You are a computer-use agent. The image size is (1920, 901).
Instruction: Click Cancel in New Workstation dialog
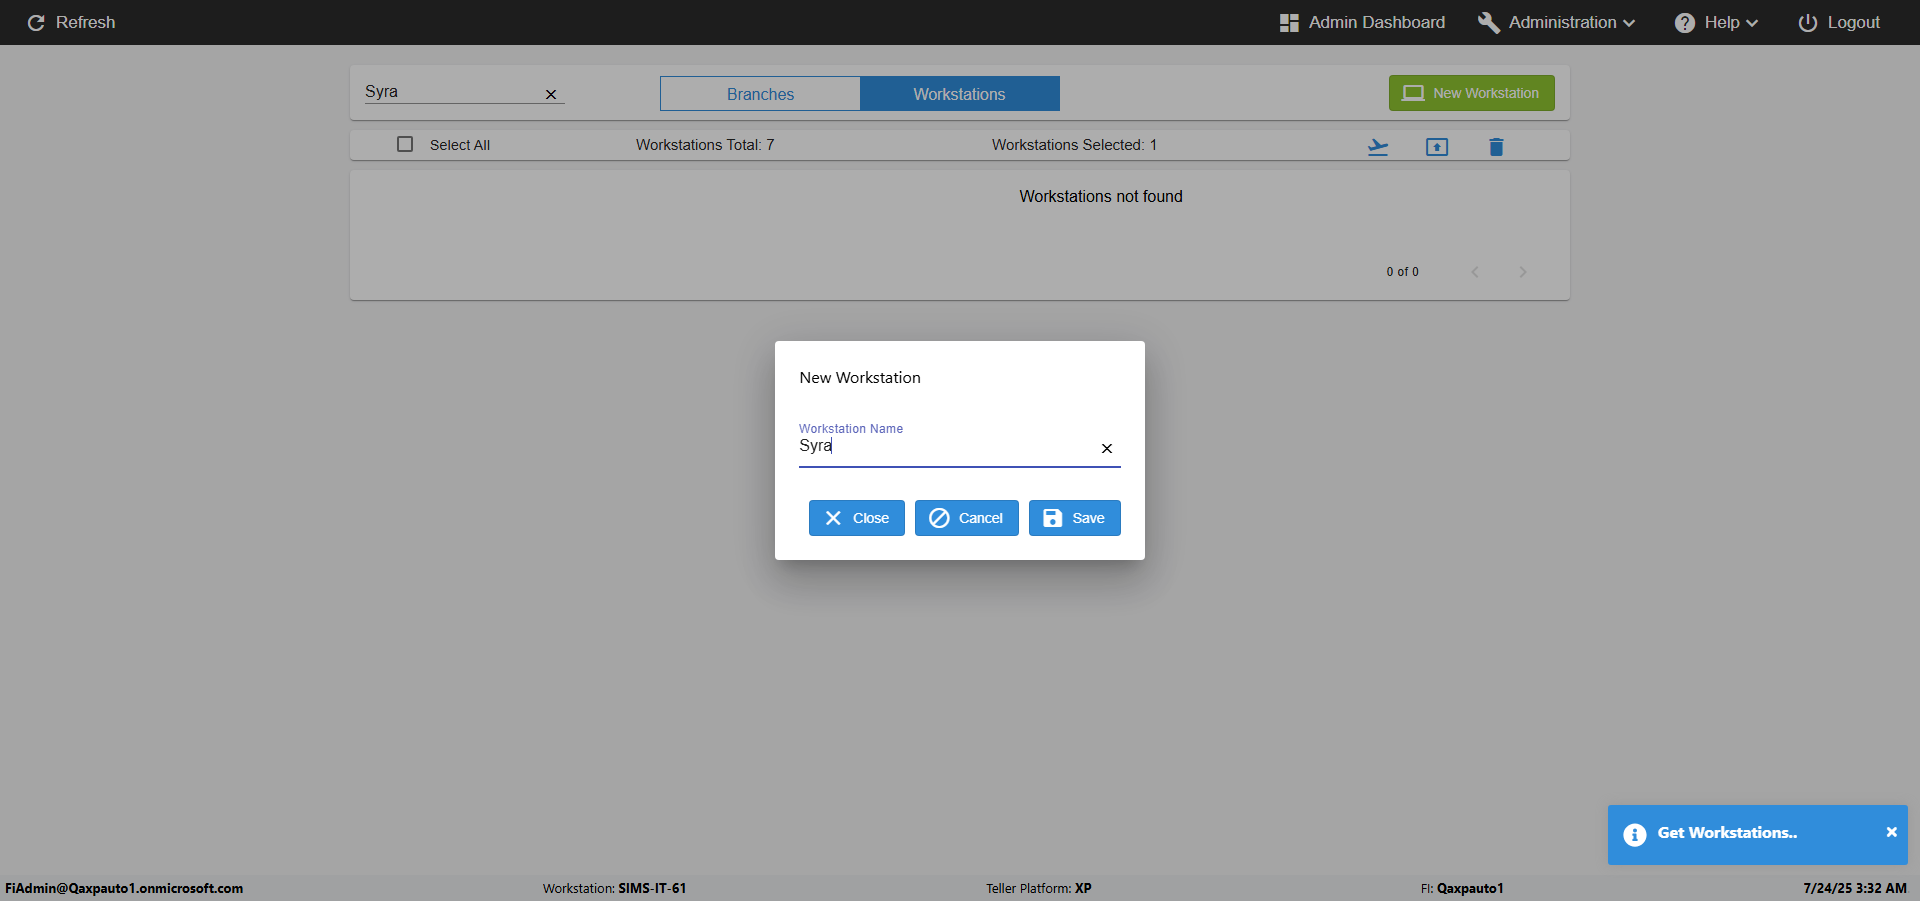coord(966,518)
